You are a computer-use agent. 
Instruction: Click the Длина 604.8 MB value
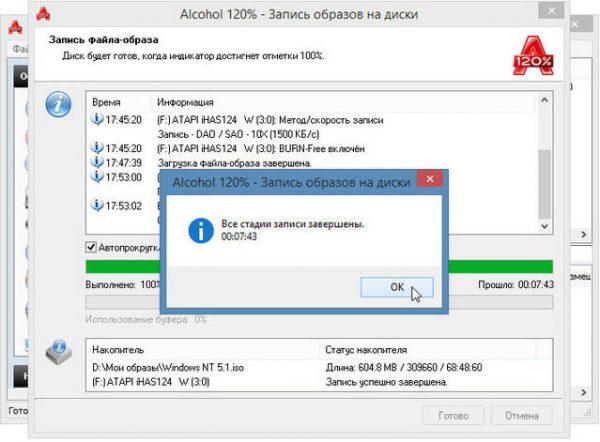click(404, 367)
